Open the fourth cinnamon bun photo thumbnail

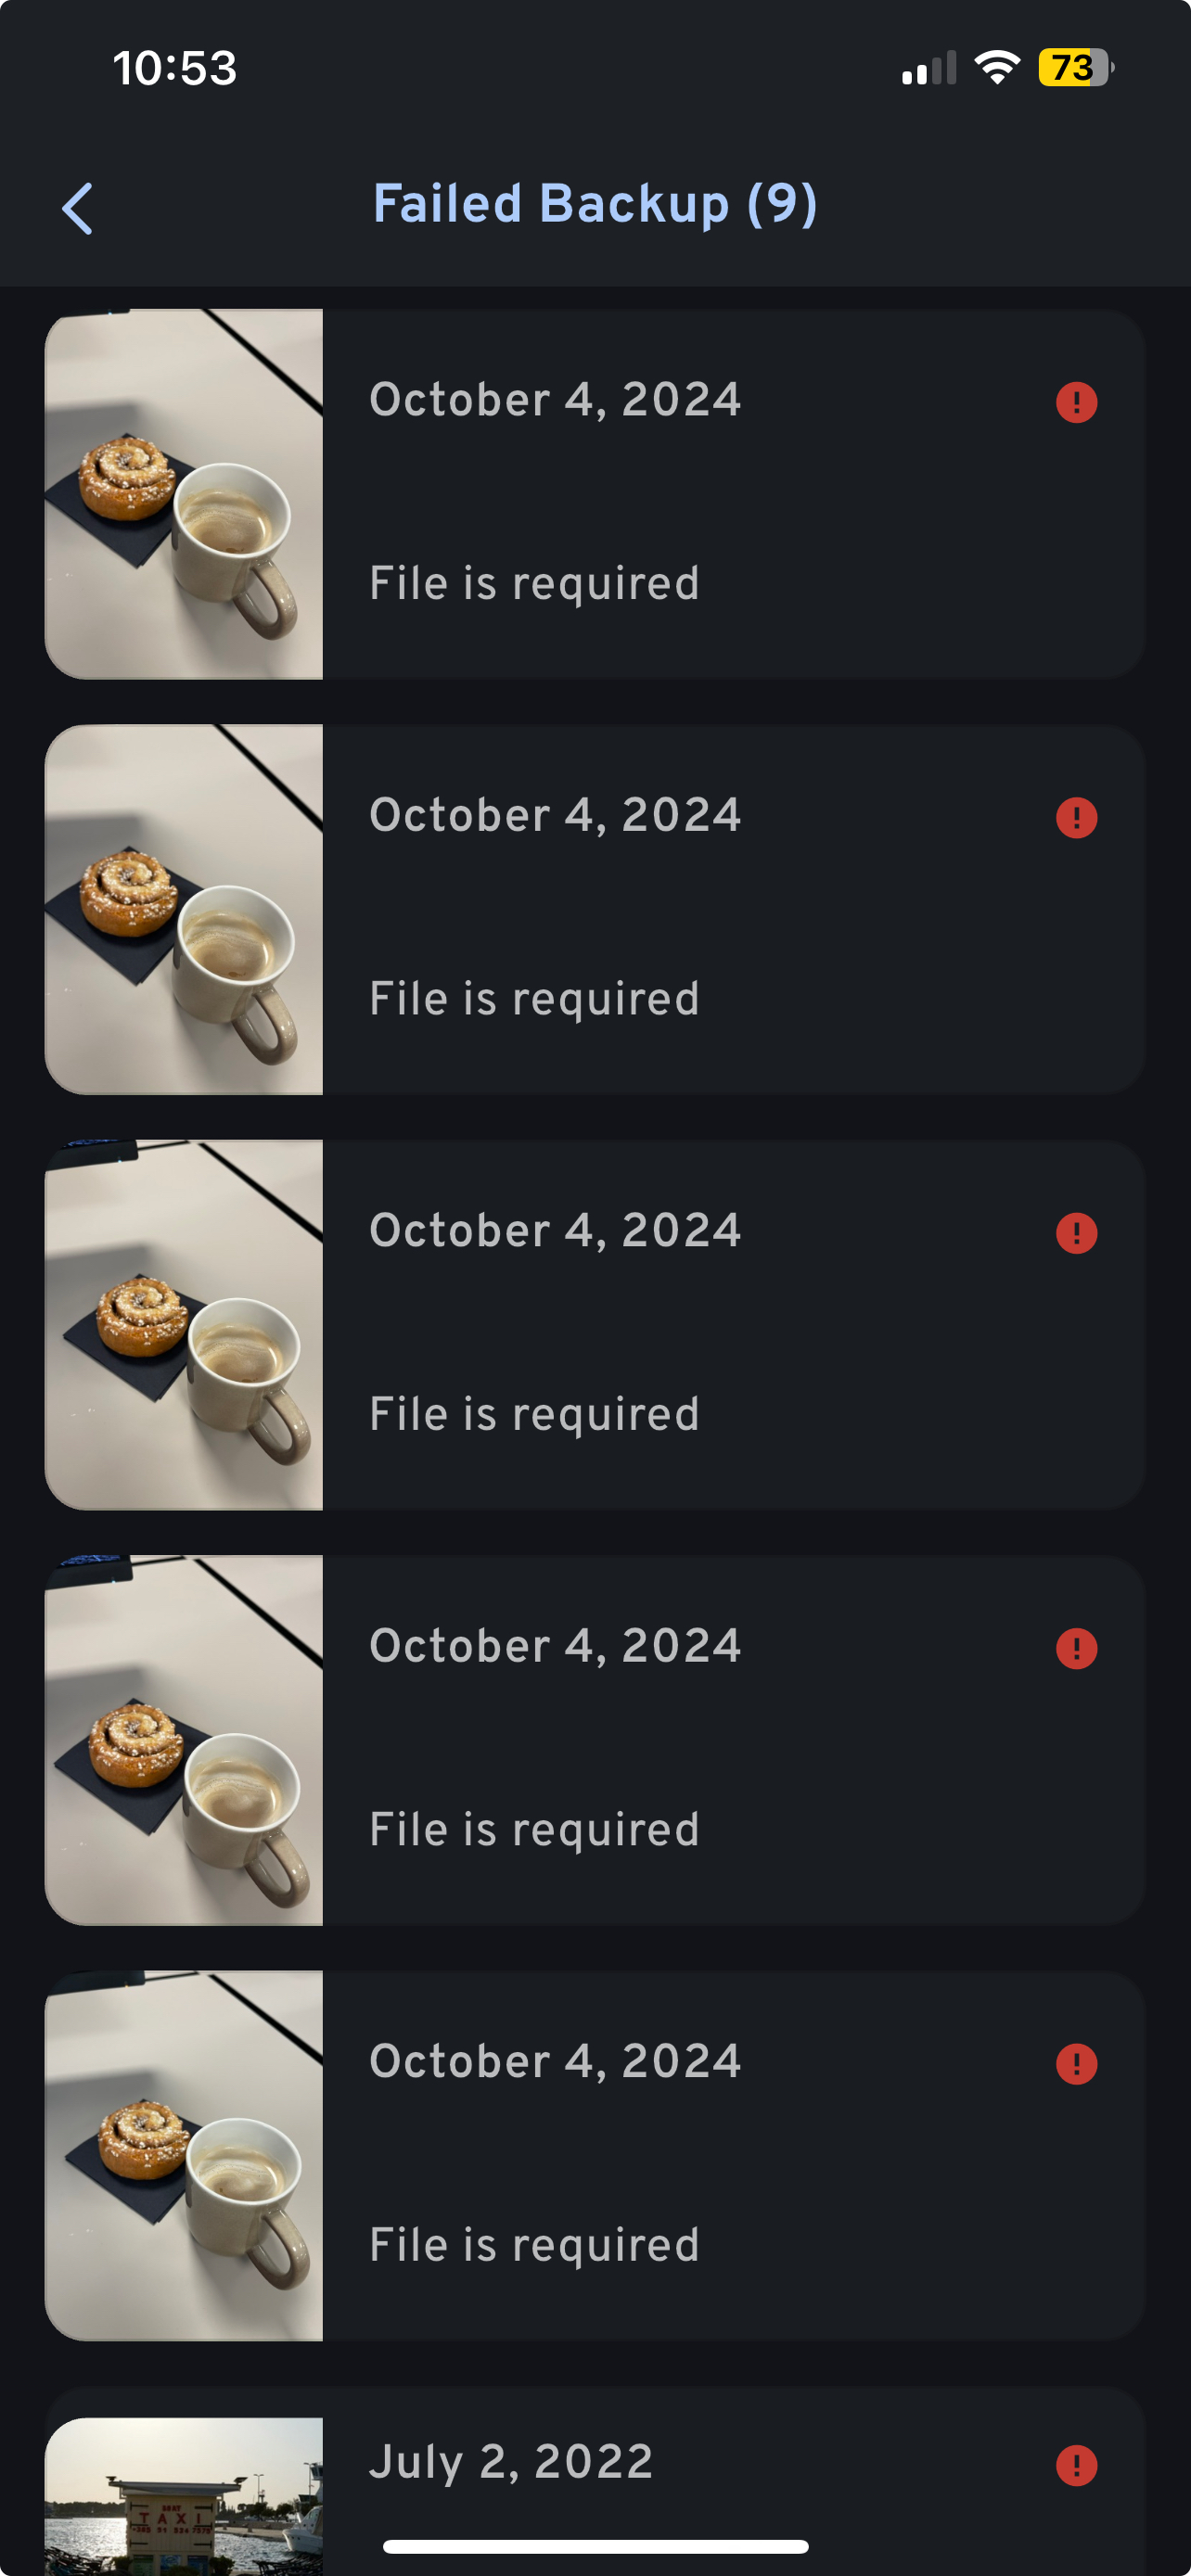(184, 1739)
